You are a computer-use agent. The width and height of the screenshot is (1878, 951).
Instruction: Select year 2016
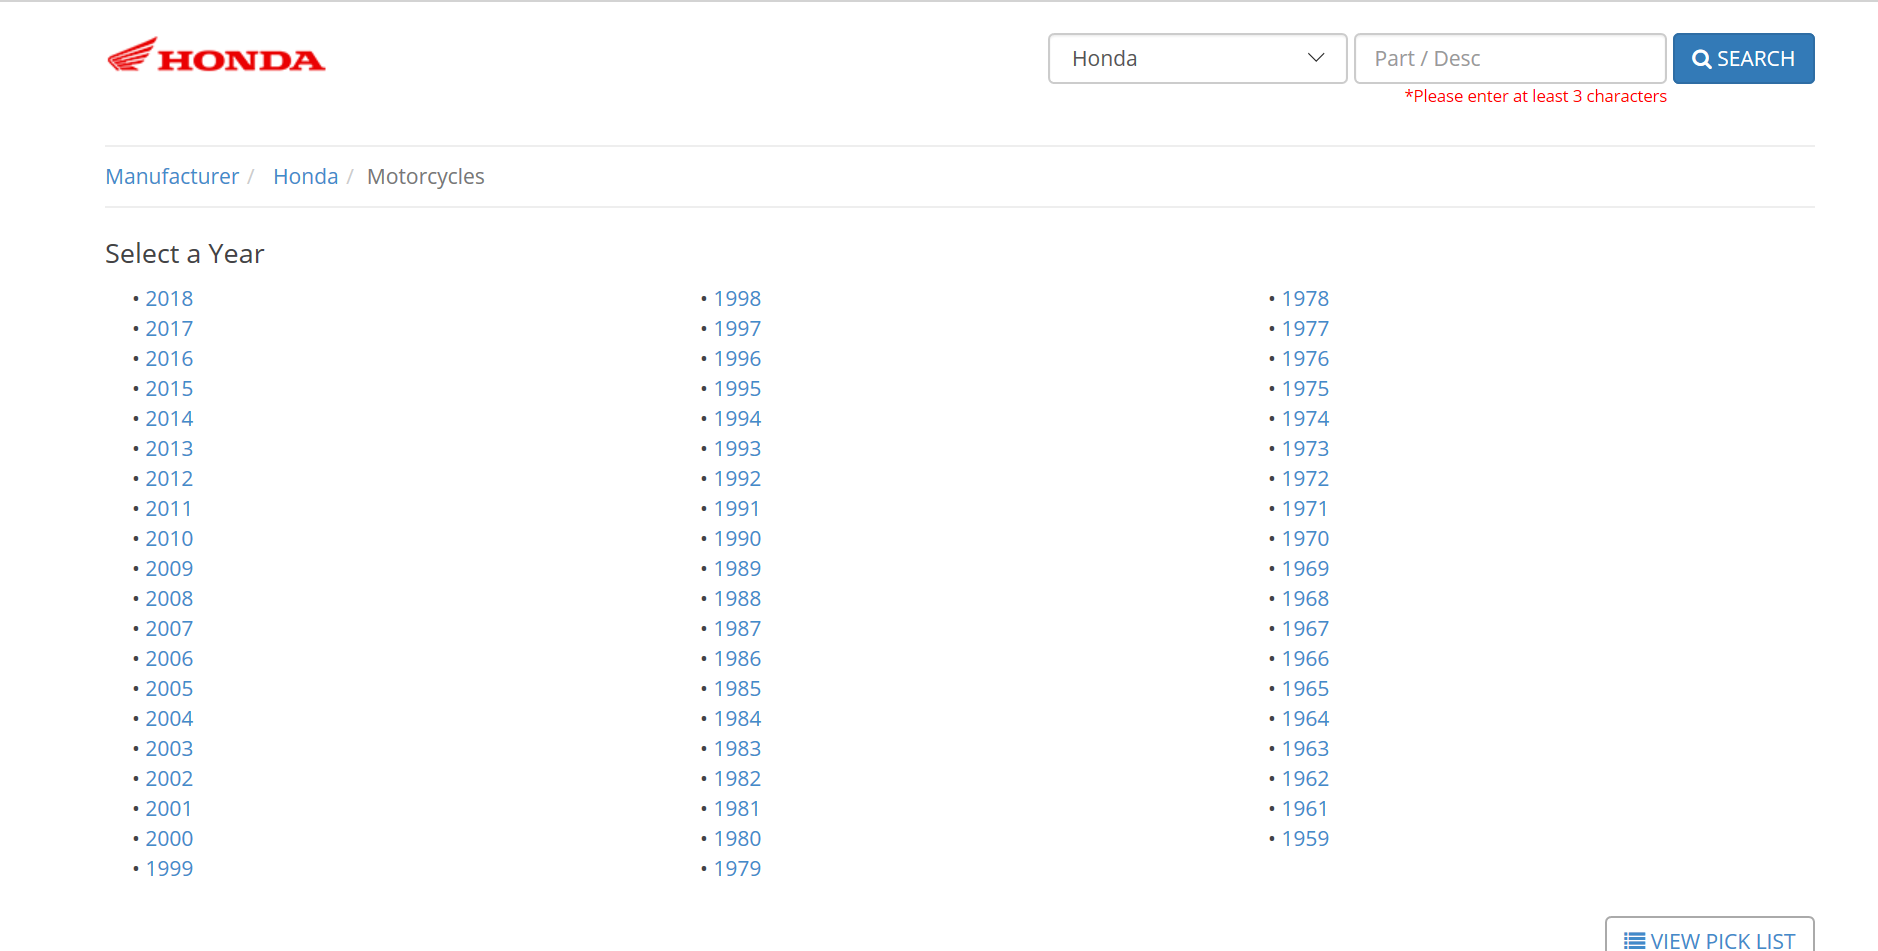coord(169,359)
